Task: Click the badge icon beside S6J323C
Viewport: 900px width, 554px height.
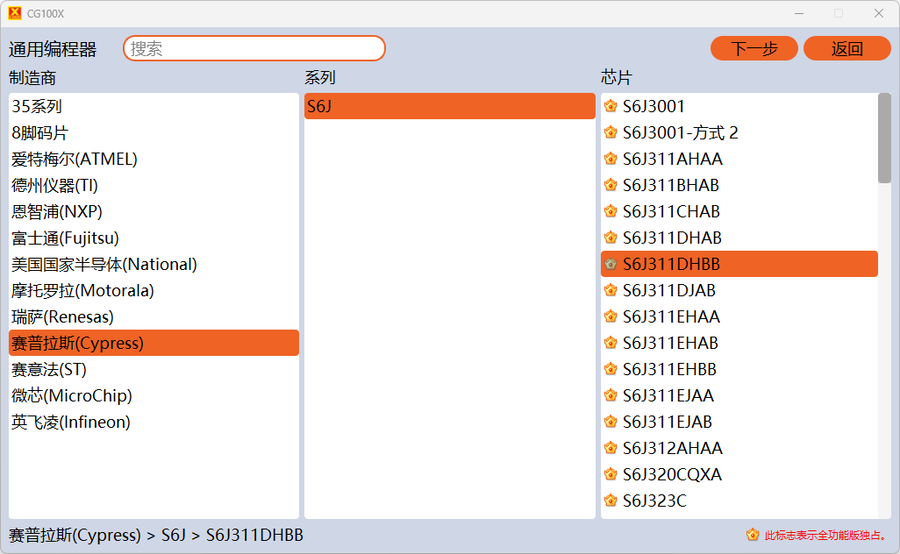Action: coord(611,501)
